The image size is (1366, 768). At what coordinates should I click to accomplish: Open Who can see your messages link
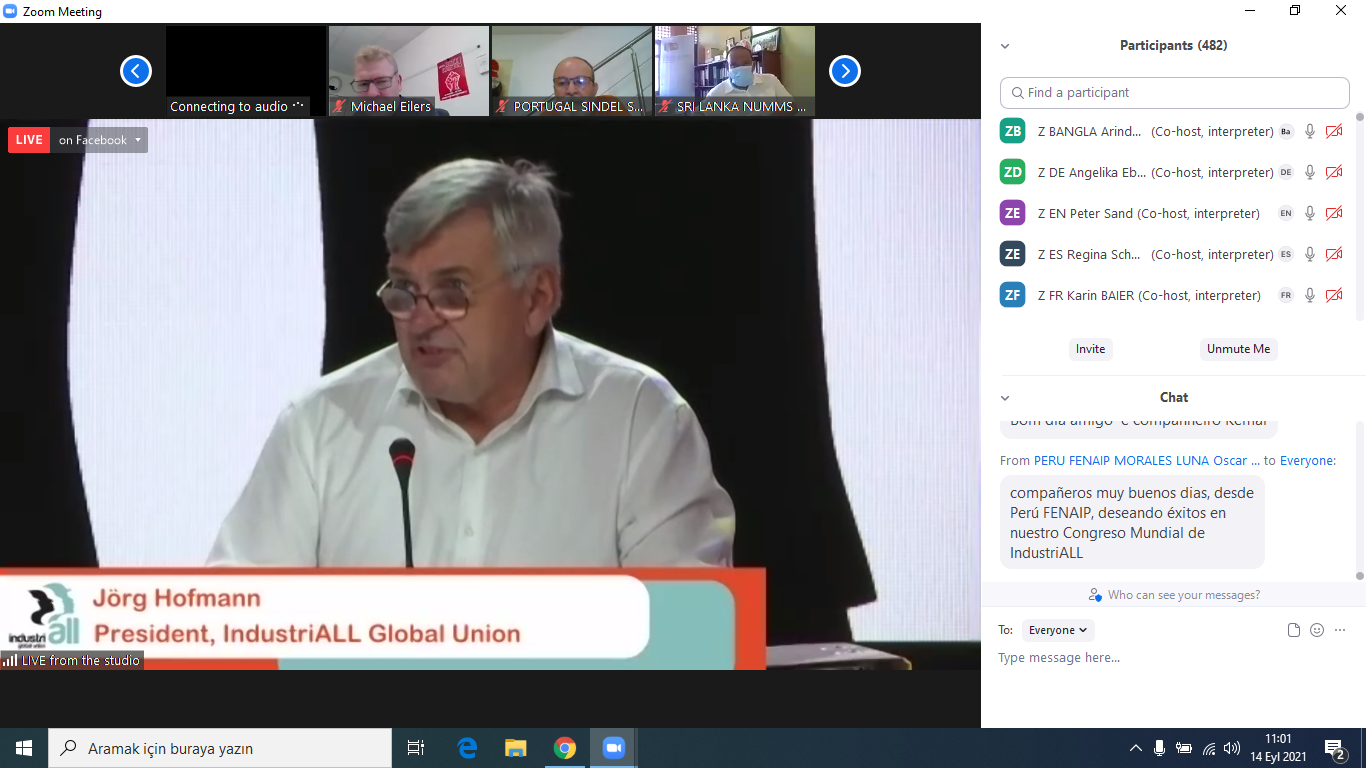(x=1174, y=595)
